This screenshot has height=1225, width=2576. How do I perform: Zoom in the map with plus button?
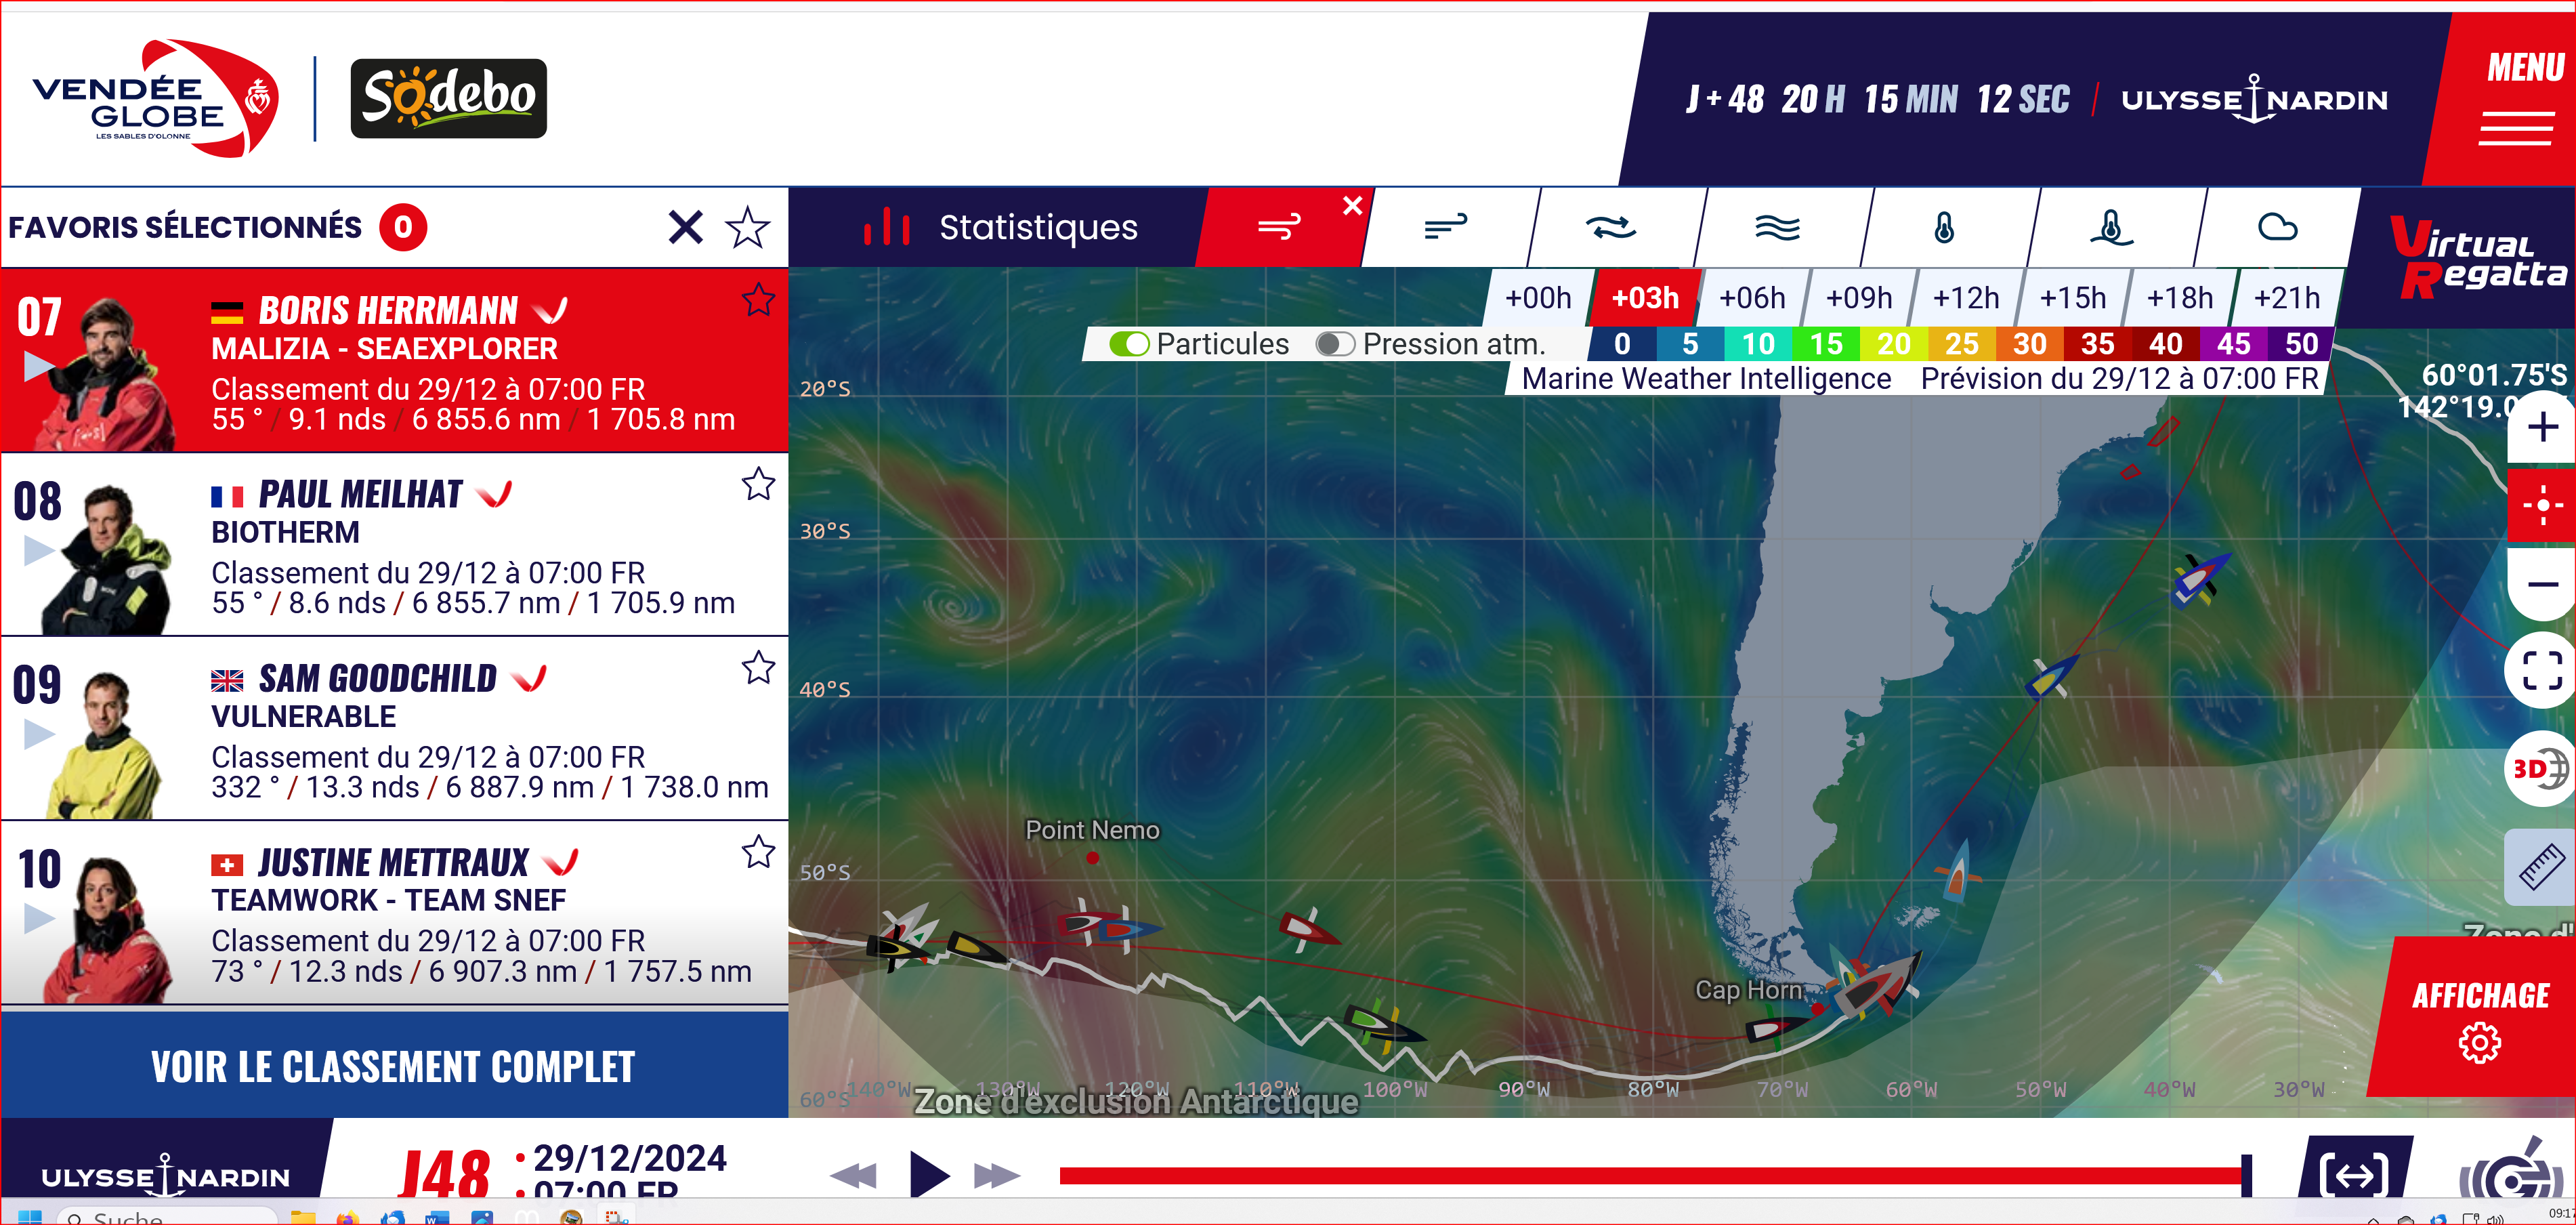point(2543,428)
